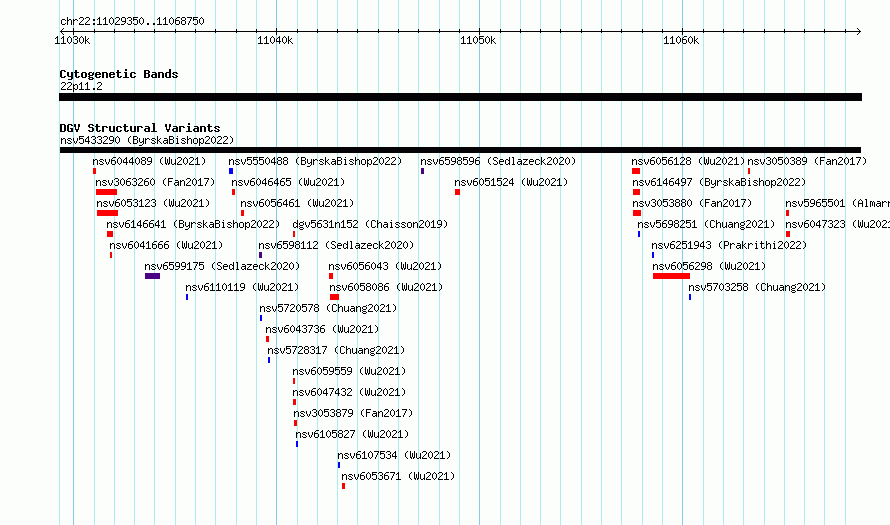Screen dimensions: 890x525
Task: Open nsv6056298 (Wu2021) variant
Action: [709, 266]
